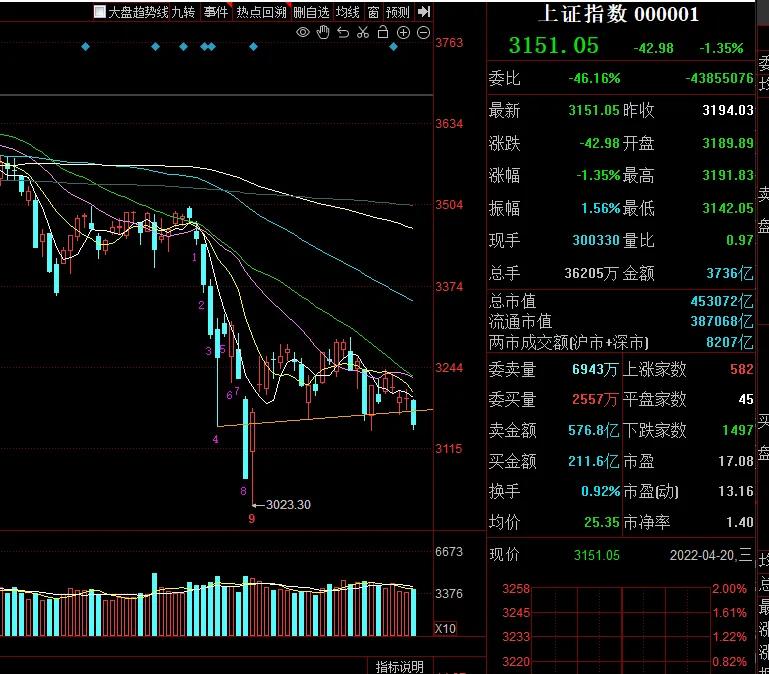Click the 市盈 value 17.08
Screen dimensions: 769x674
tap(736, 461)
